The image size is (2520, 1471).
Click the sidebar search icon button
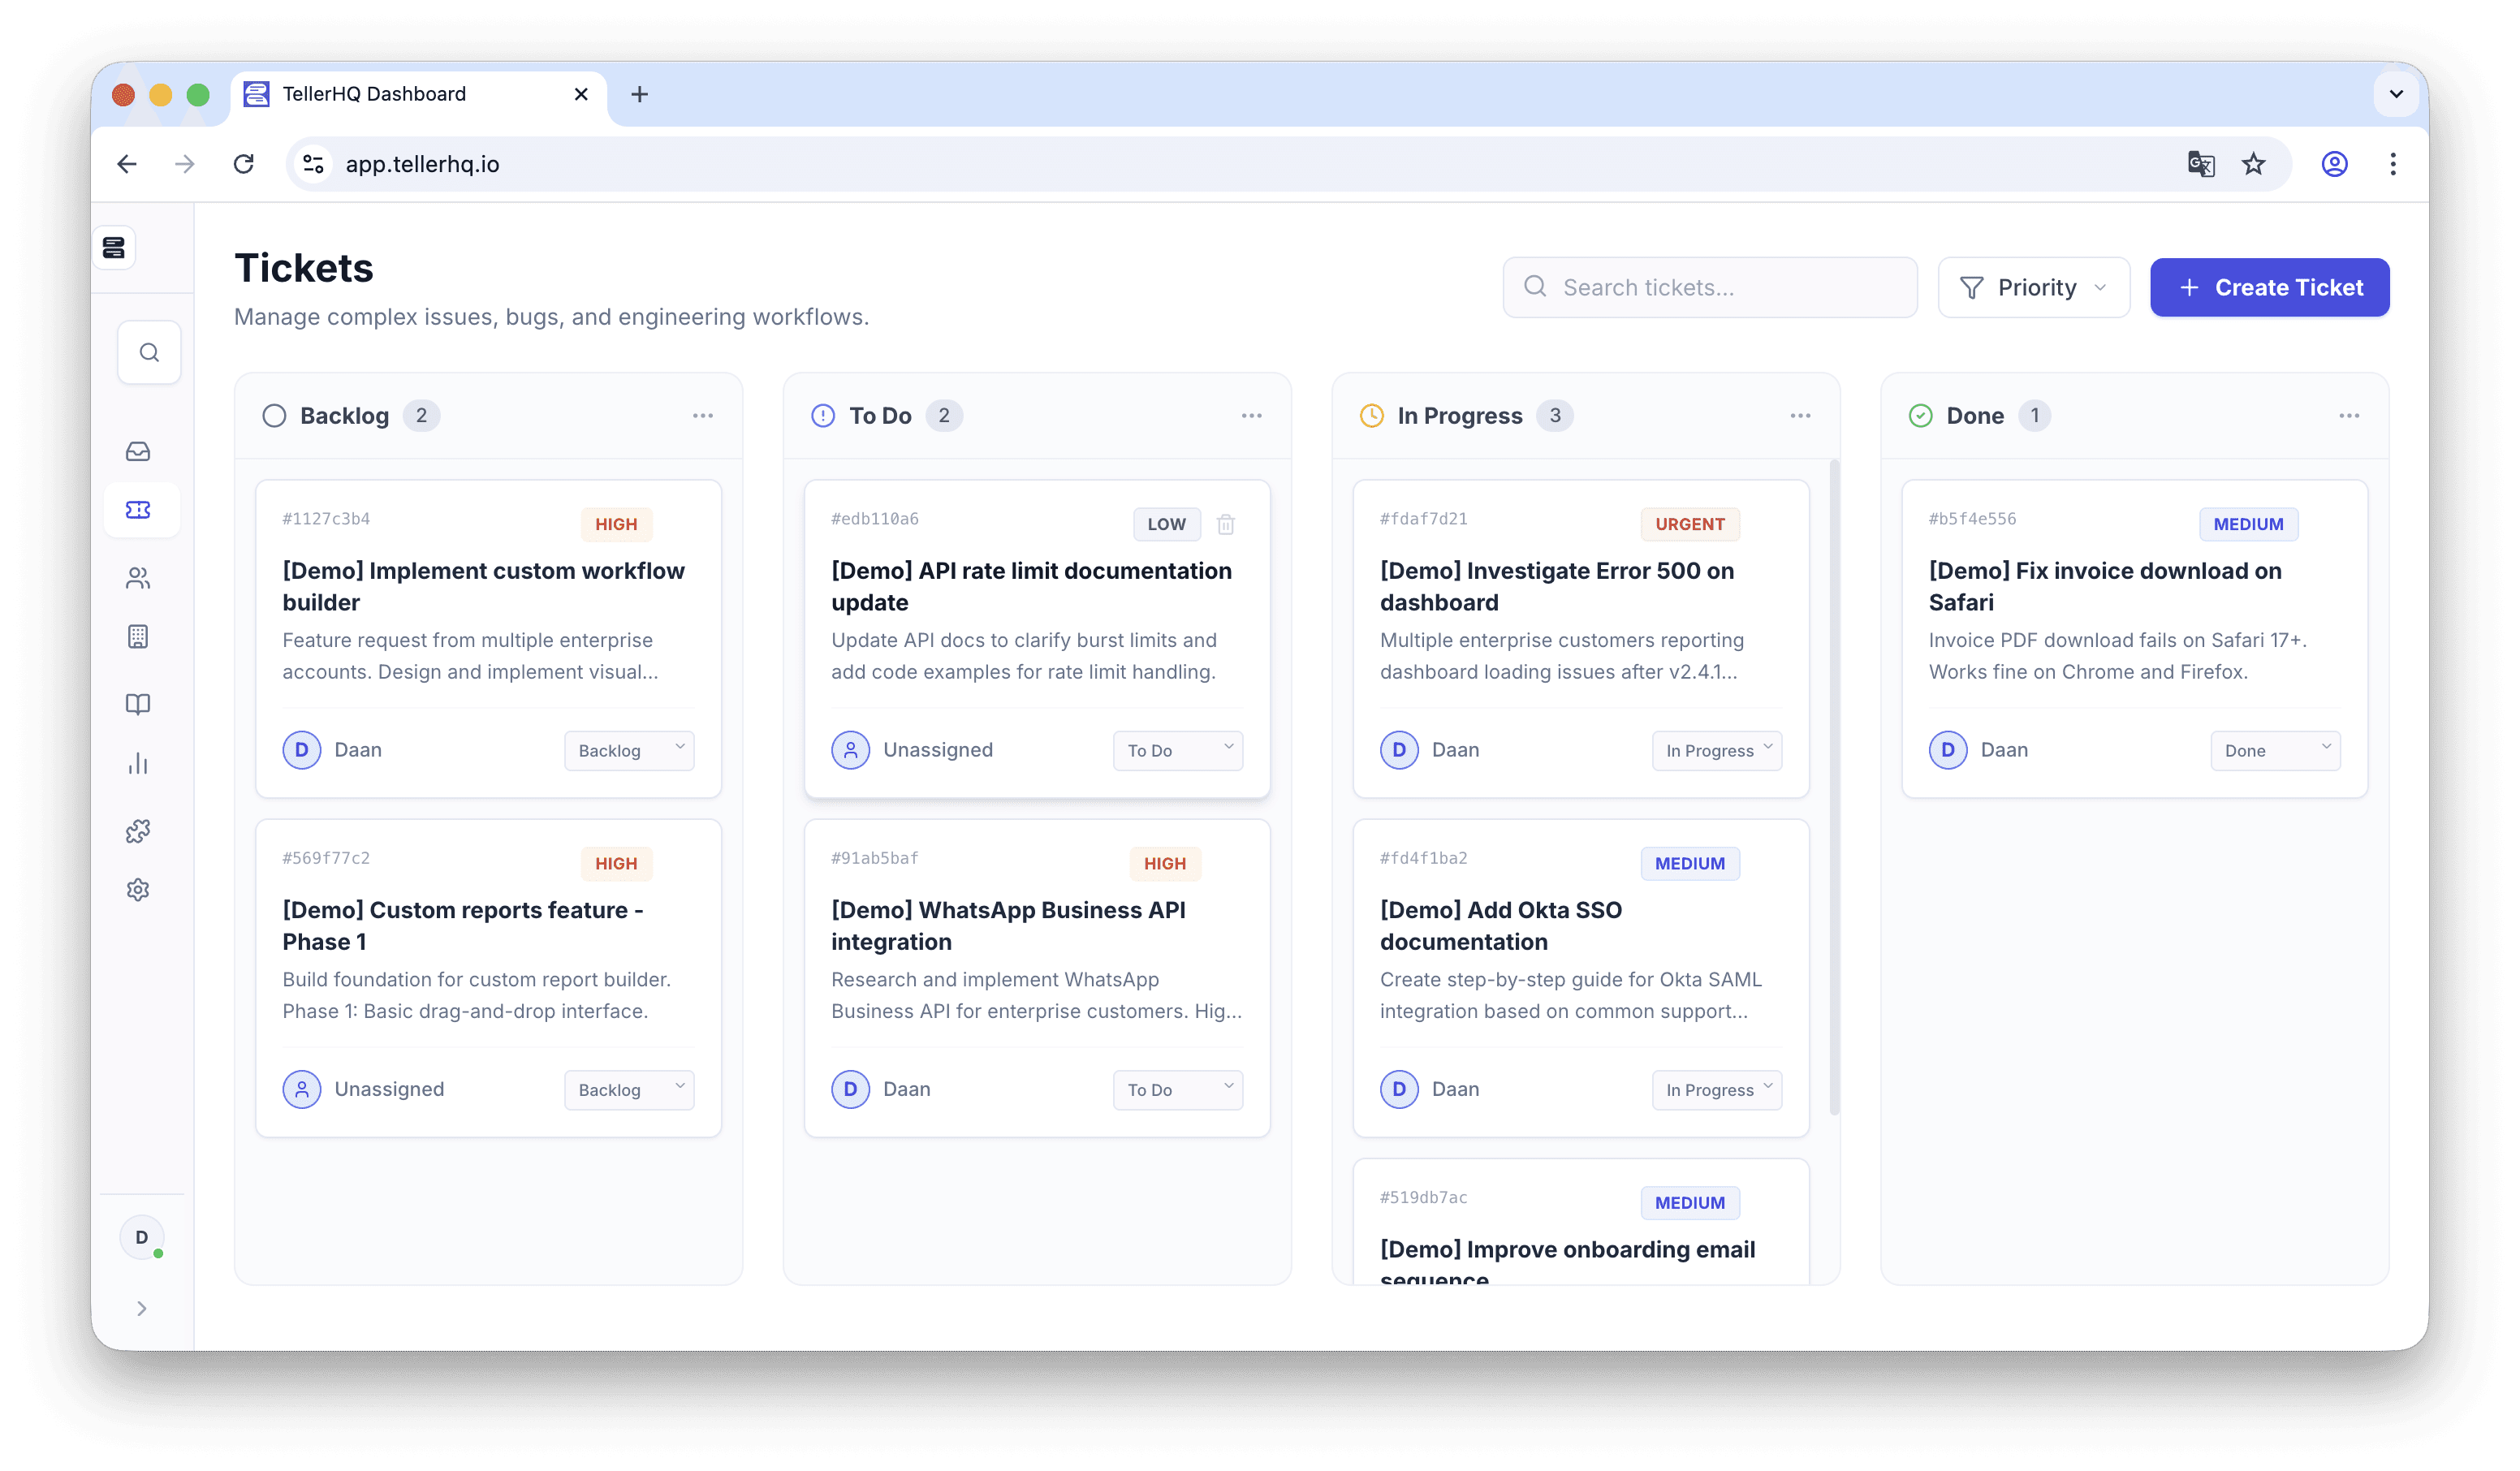coord(149,352)
